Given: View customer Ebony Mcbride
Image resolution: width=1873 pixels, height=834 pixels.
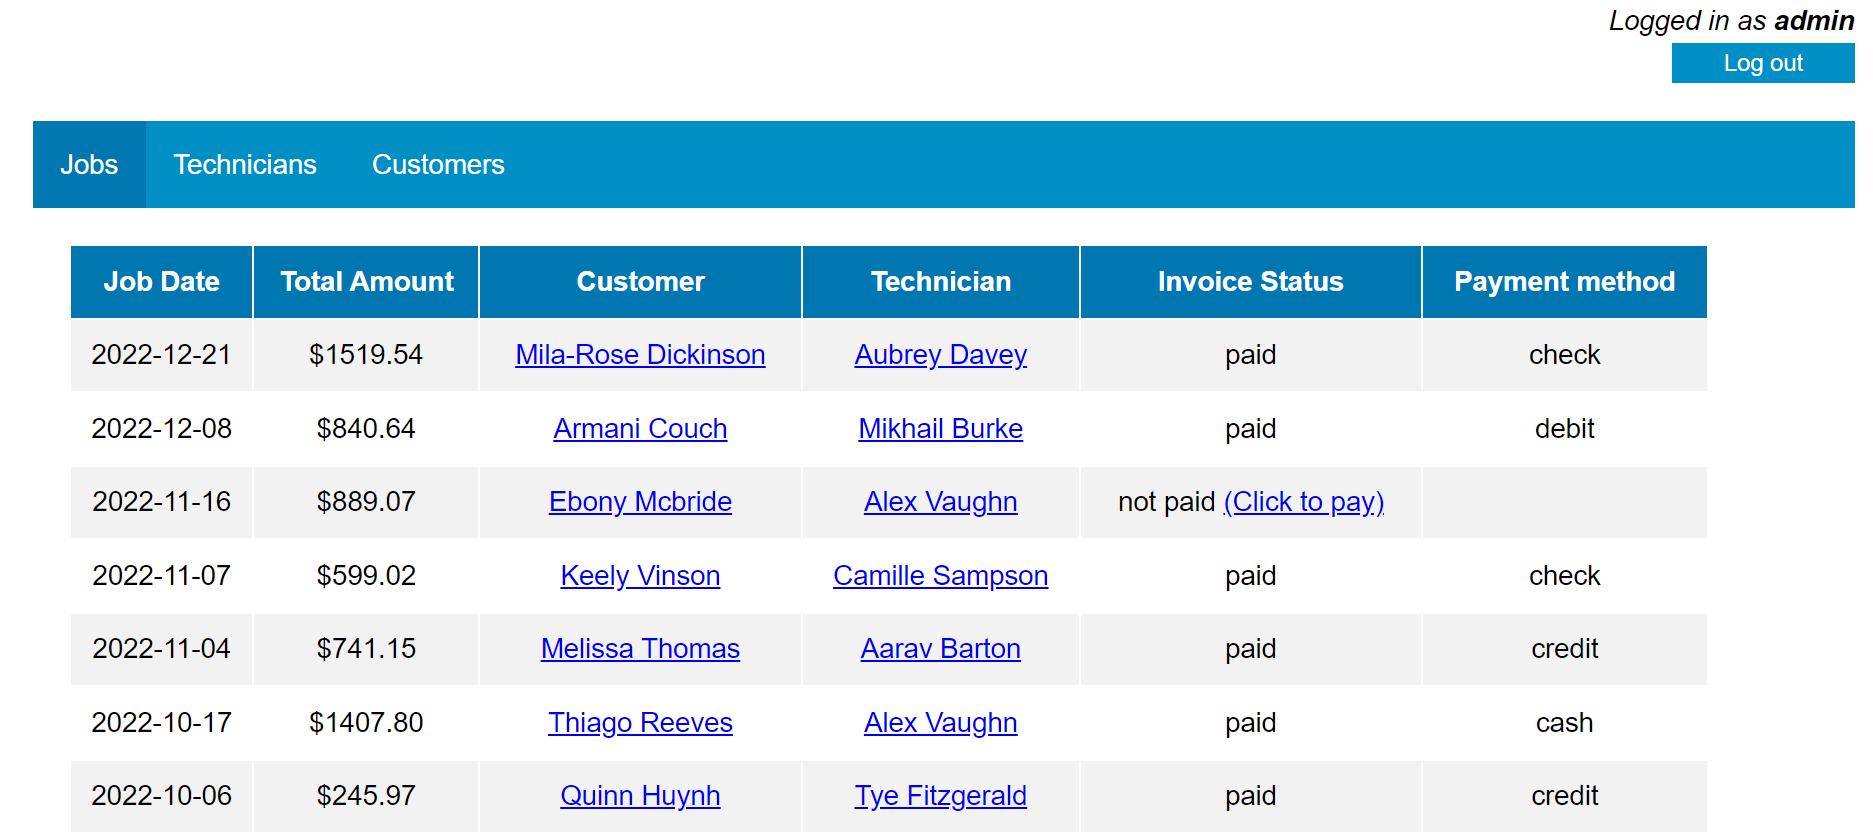Looking at the screenshot, I should point(640,502).
